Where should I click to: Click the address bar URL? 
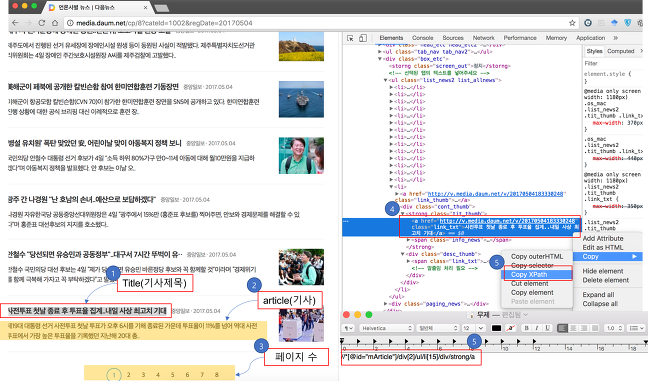coord(164,23)
